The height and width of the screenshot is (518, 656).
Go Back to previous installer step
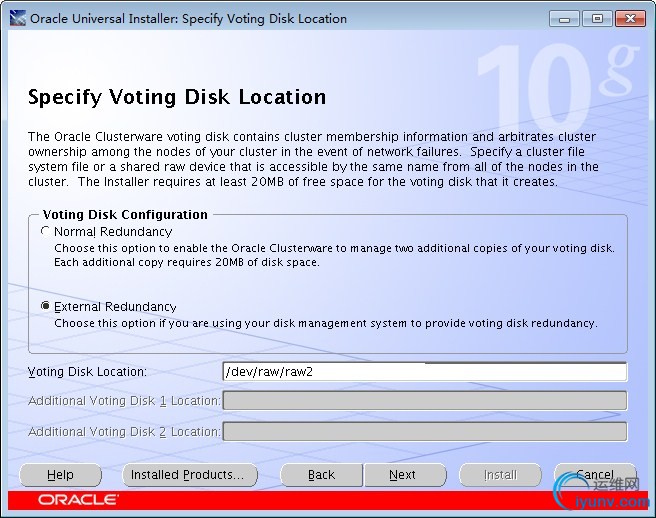(321, 475)
